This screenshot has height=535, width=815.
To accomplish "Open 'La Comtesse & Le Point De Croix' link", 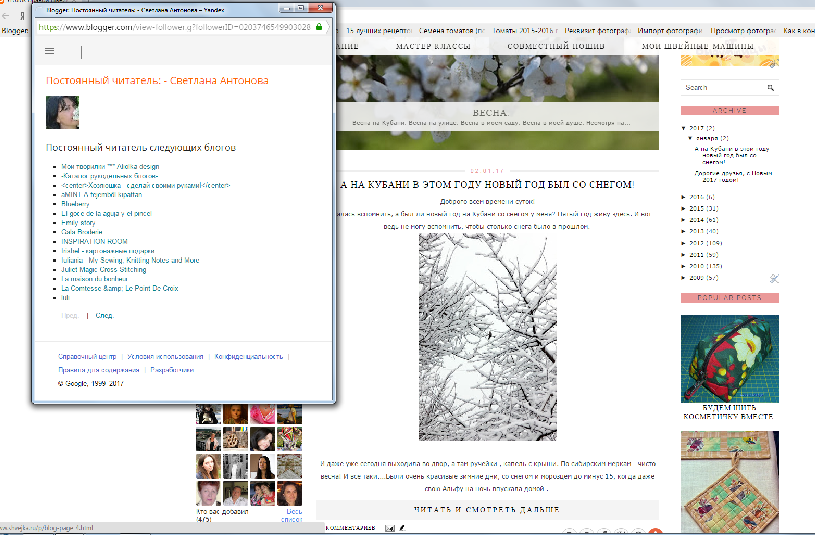I will pyautogui.click(x=120, y=288).
